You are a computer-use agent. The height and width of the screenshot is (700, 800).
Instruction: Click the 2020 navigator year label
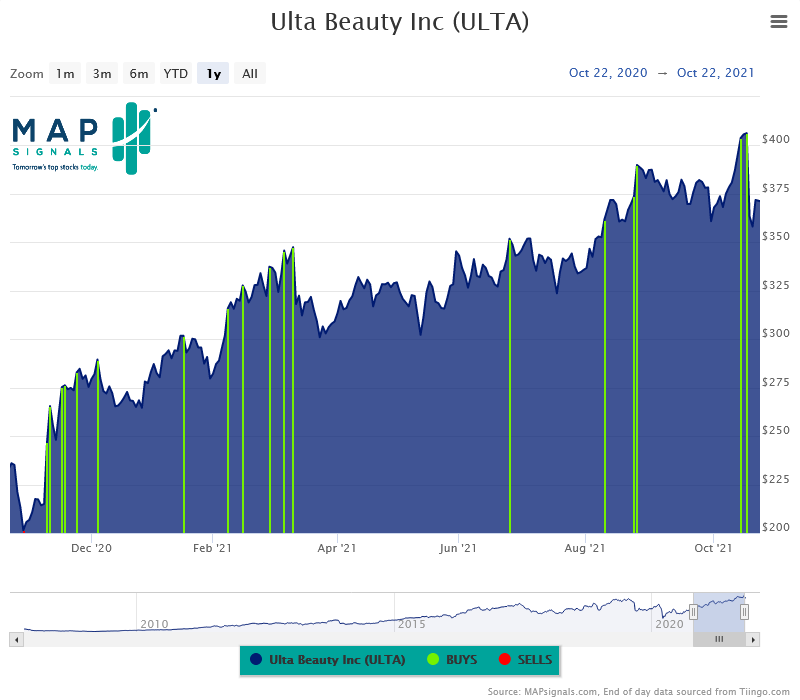coord(669,624)
